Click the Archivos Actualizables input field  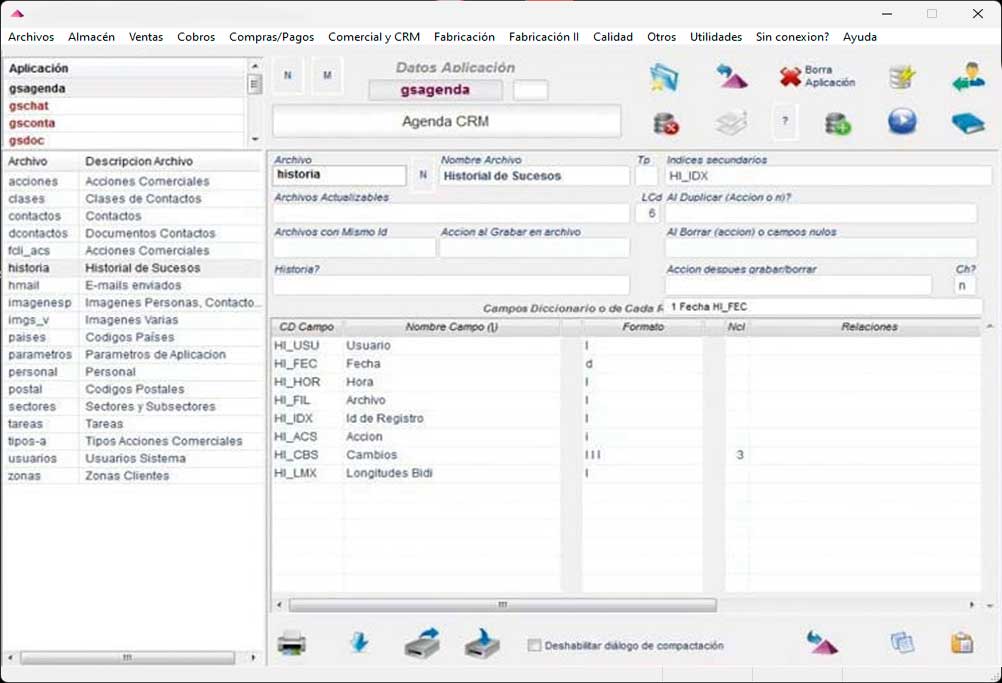click(451, 213)
